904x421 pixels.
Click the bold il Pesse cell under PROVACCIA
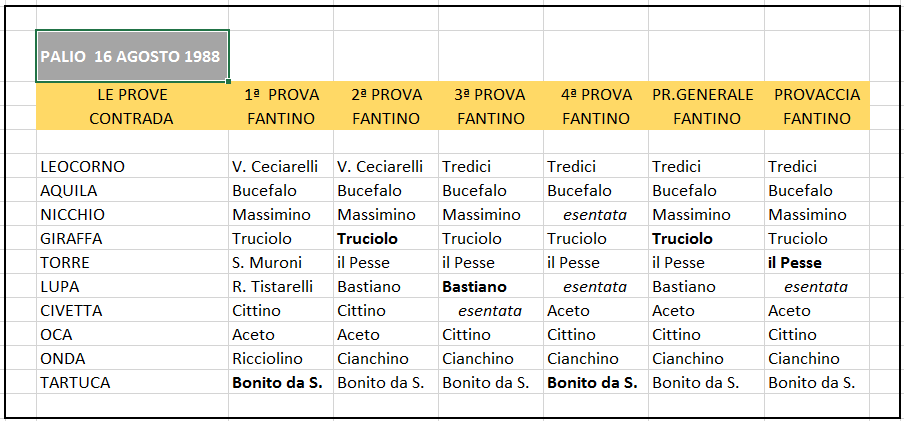coord(817,263)
